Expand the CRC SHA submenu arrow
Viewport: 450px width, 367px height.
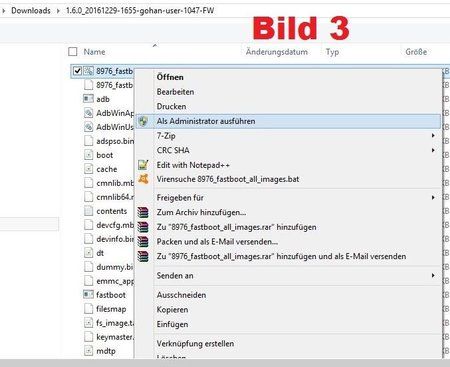[x=433, y=150]
